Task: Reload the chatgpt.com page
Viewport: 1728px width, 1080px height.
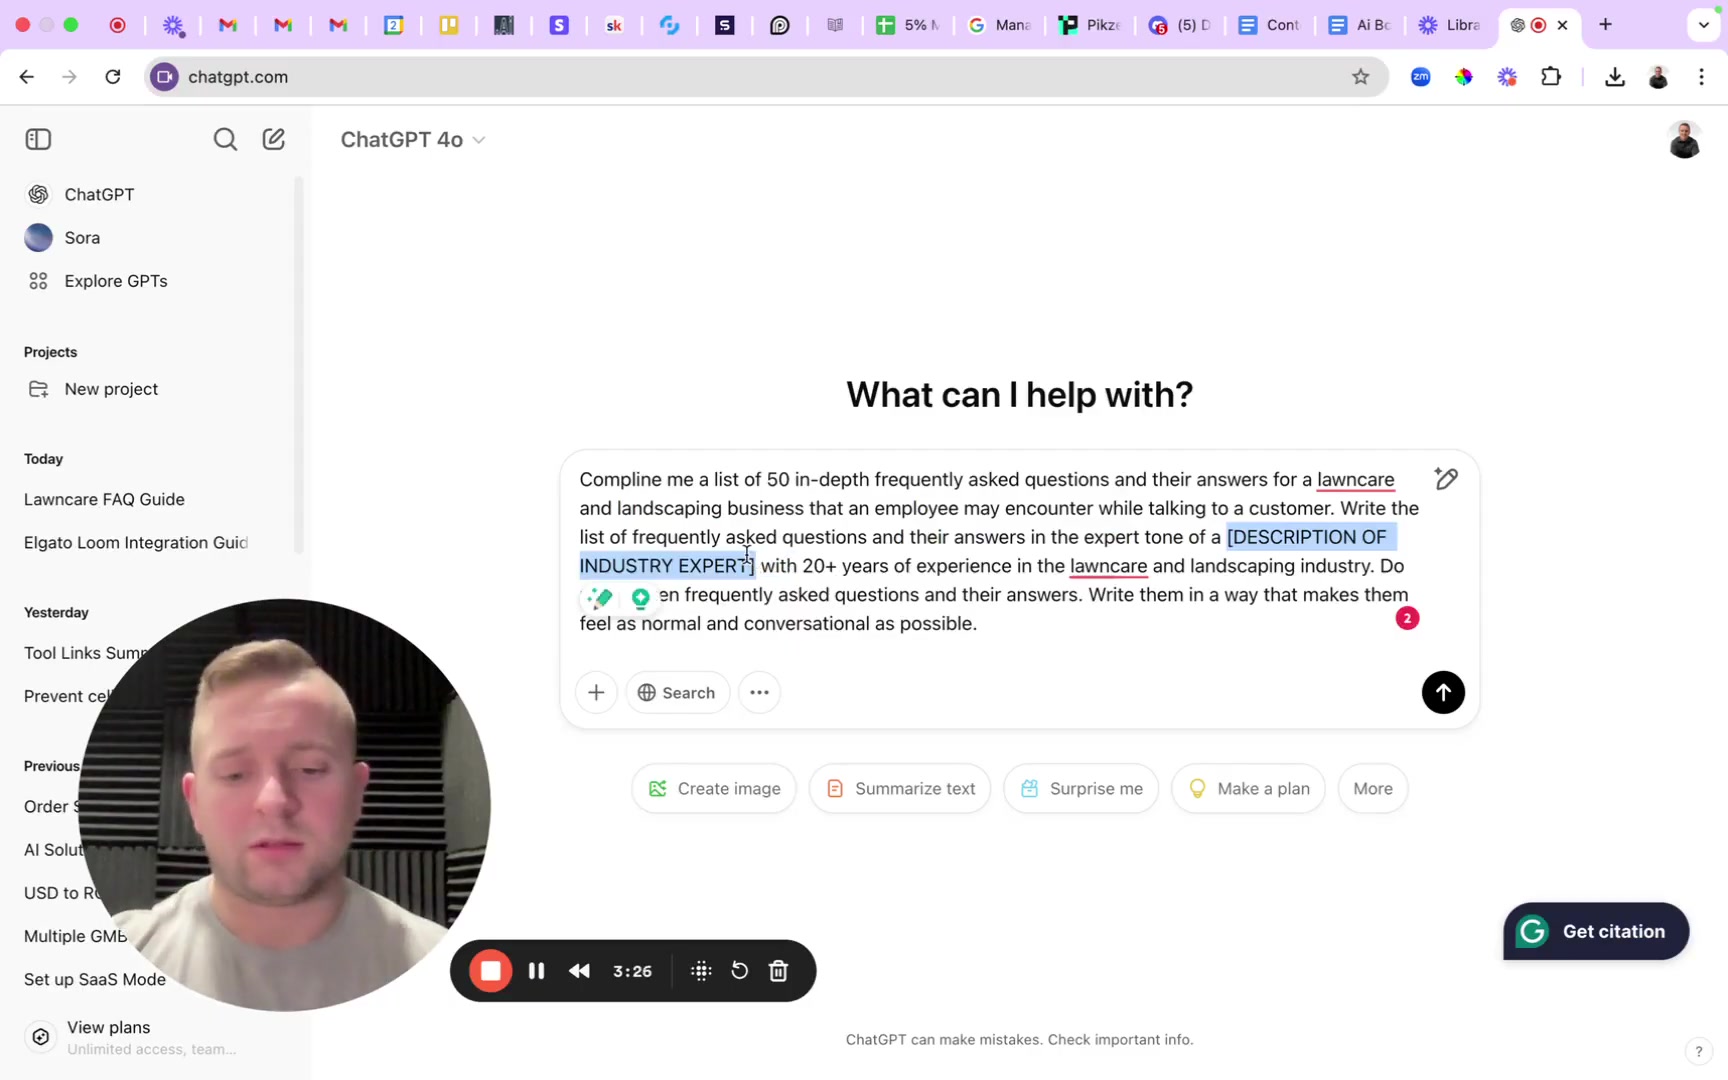Action: [x=113, y=77]
